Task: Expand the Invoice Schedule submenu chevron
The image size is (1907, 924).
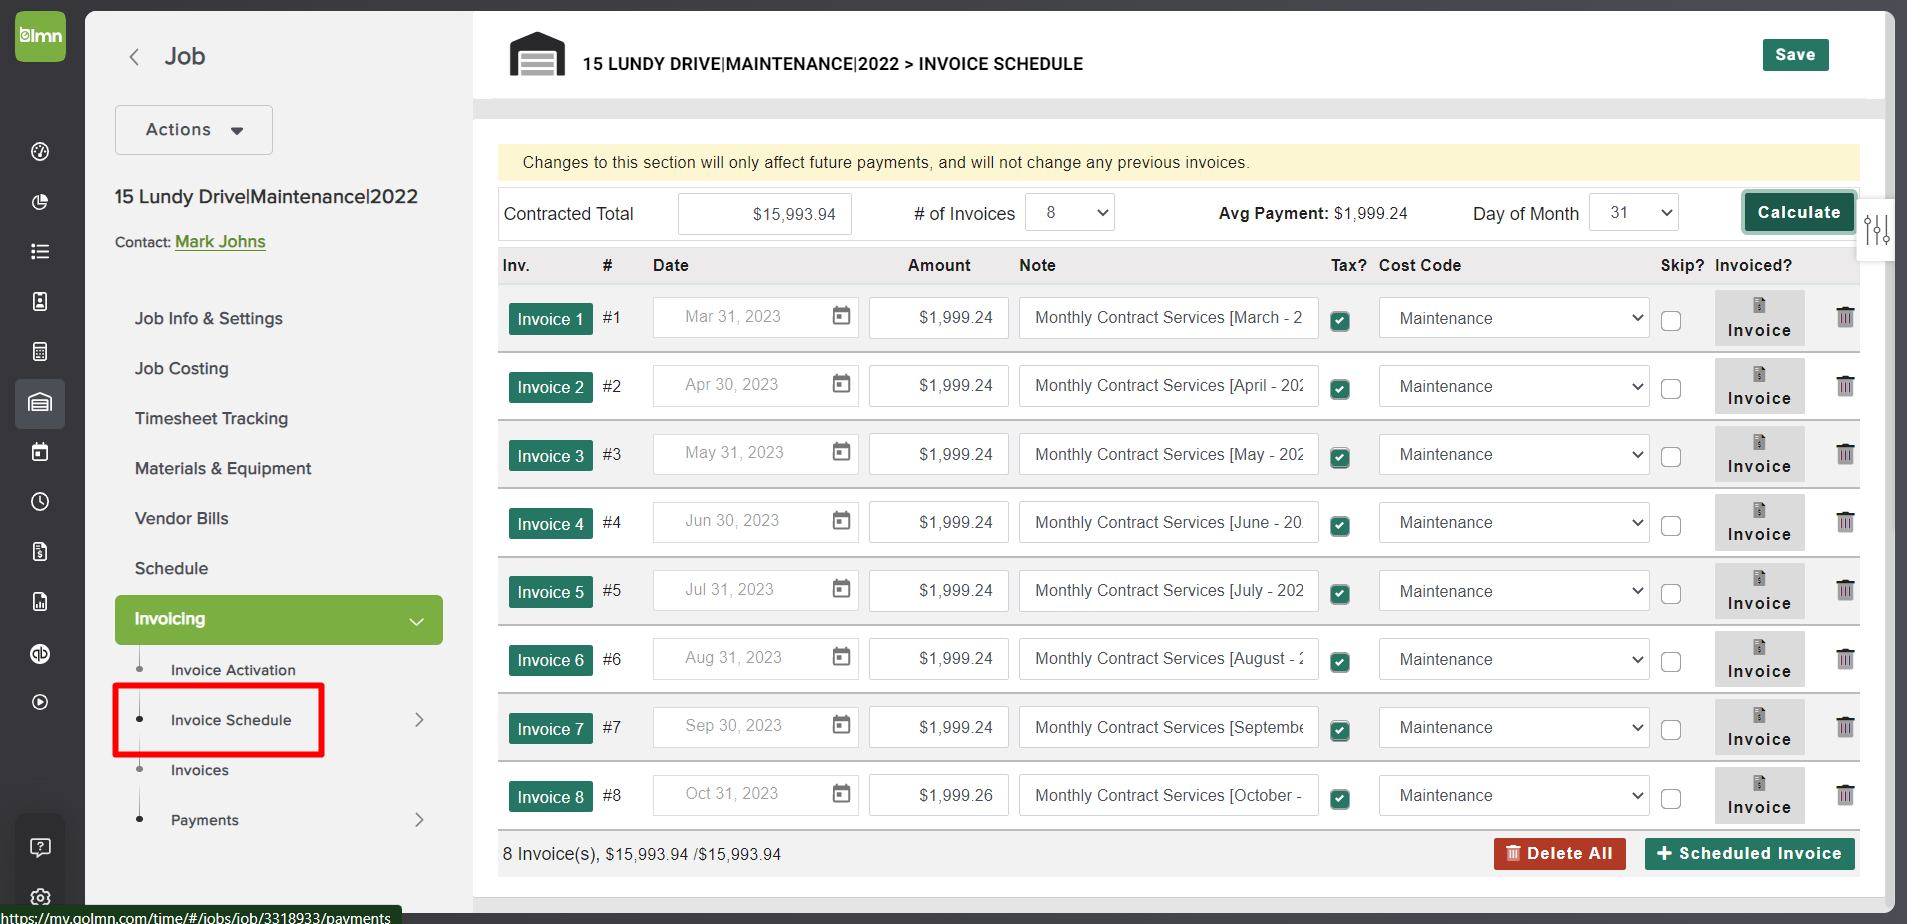Action: (419, 720)
